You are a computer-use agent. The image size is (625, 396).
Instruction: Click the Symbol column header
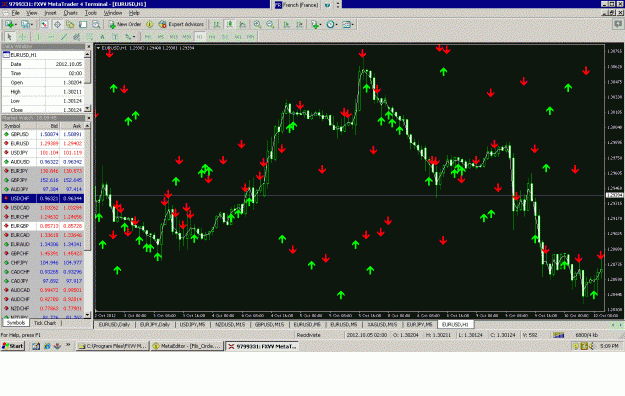pyautogui.click(x=19, y=126)
